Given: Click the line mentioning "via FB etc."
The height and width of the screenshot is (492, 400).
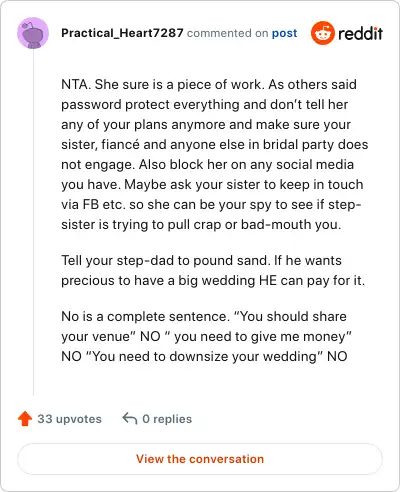Looking at the screenshot, I should [211, 204].
